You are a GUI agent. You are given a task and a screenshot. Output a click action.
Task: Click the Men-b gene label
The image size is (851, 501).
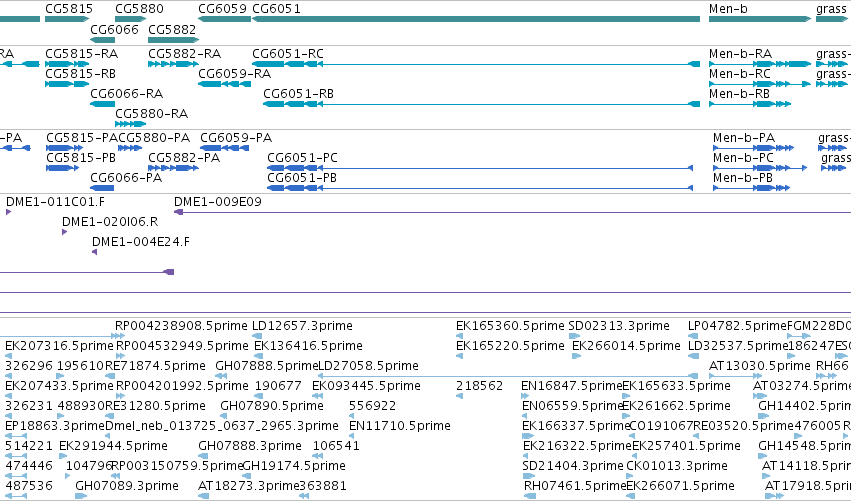728,9
